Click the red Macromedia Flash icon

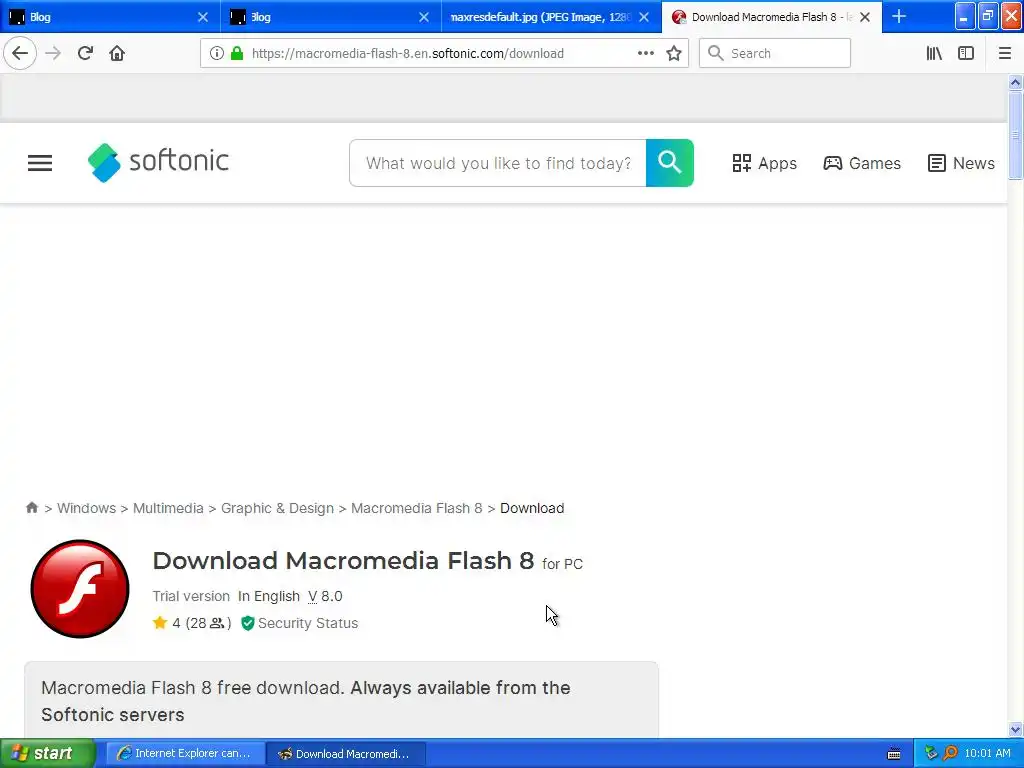[x=80, y=588]
